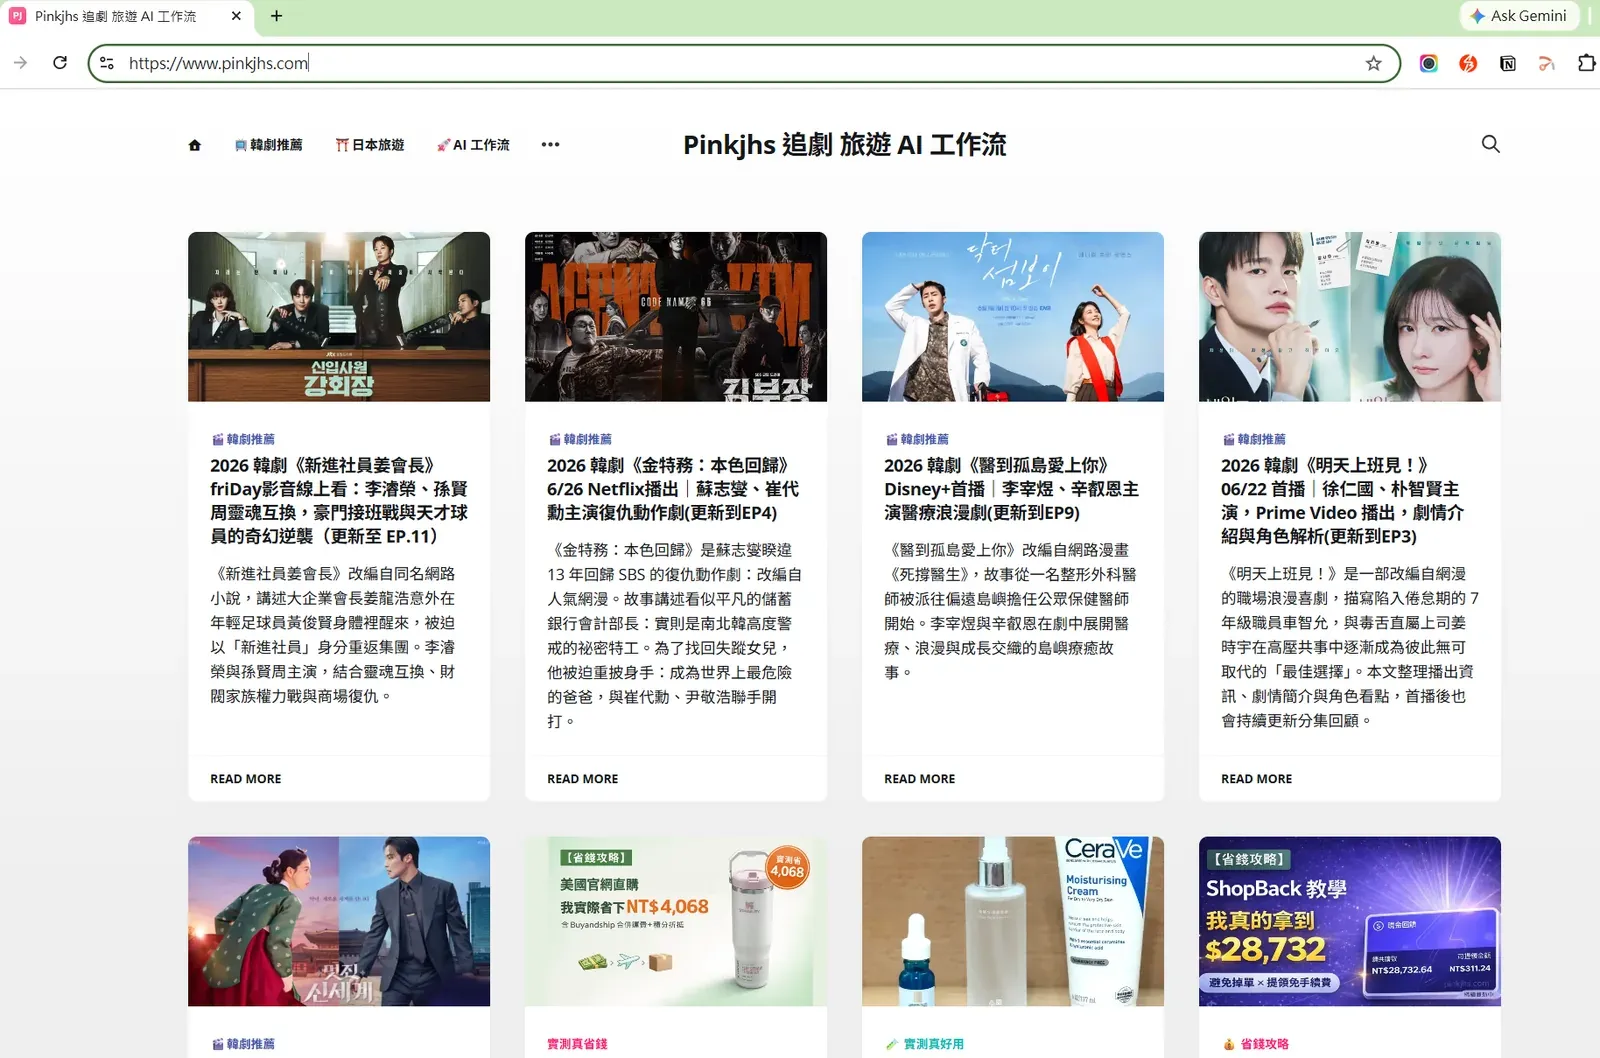Screen dimensions: 1600x1058
Task: Reload the page with the refresh icon
Action: pos(60,63)
